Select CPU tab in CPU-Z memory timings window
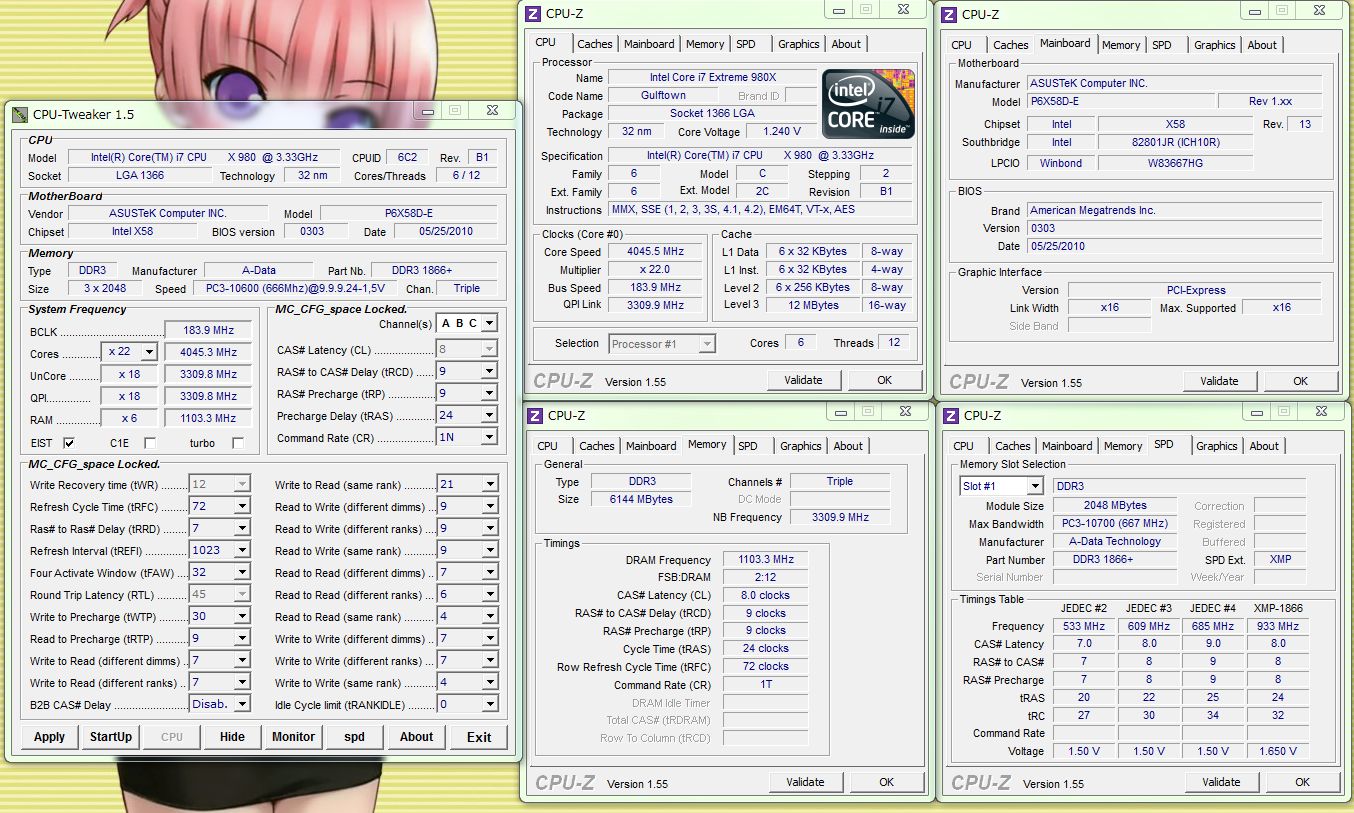Viewport: 1354px width, 813px height. point(548,446)
